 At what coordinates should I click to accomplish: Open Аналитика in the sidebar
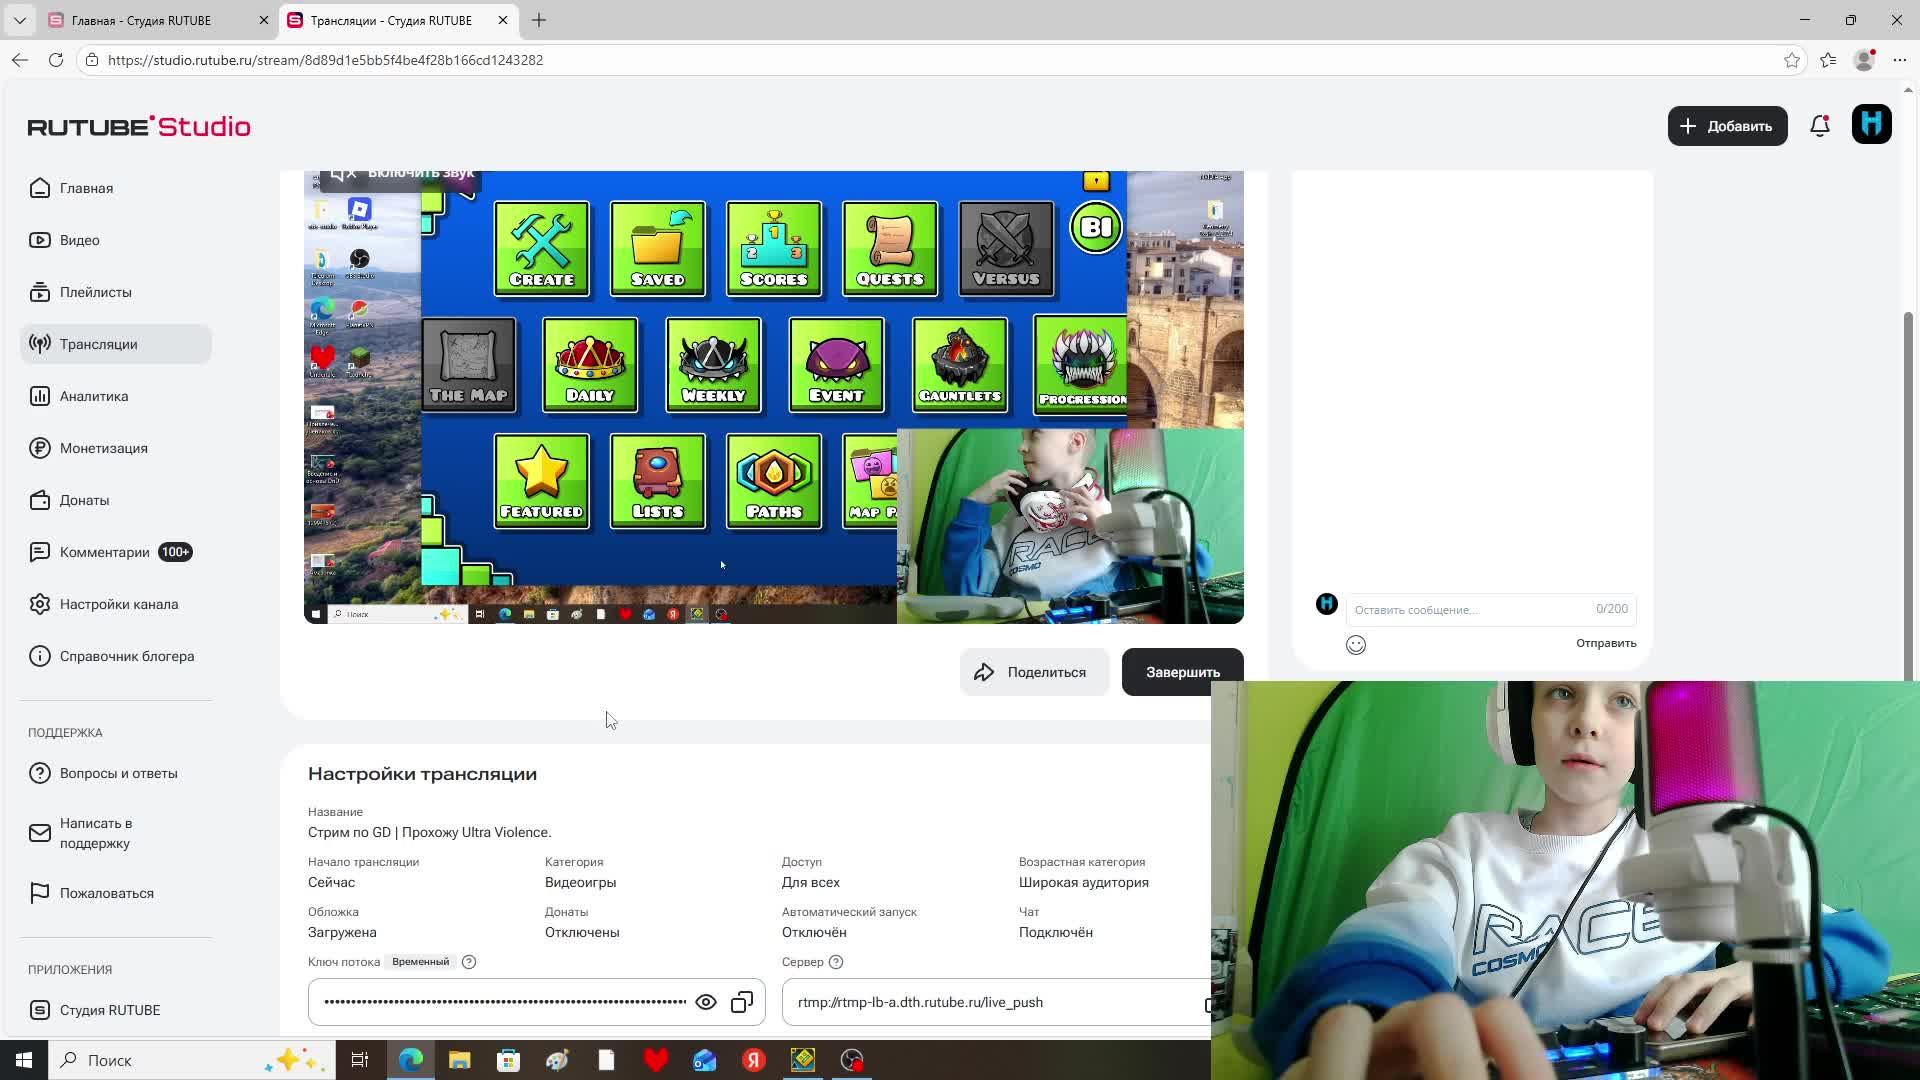94,396
